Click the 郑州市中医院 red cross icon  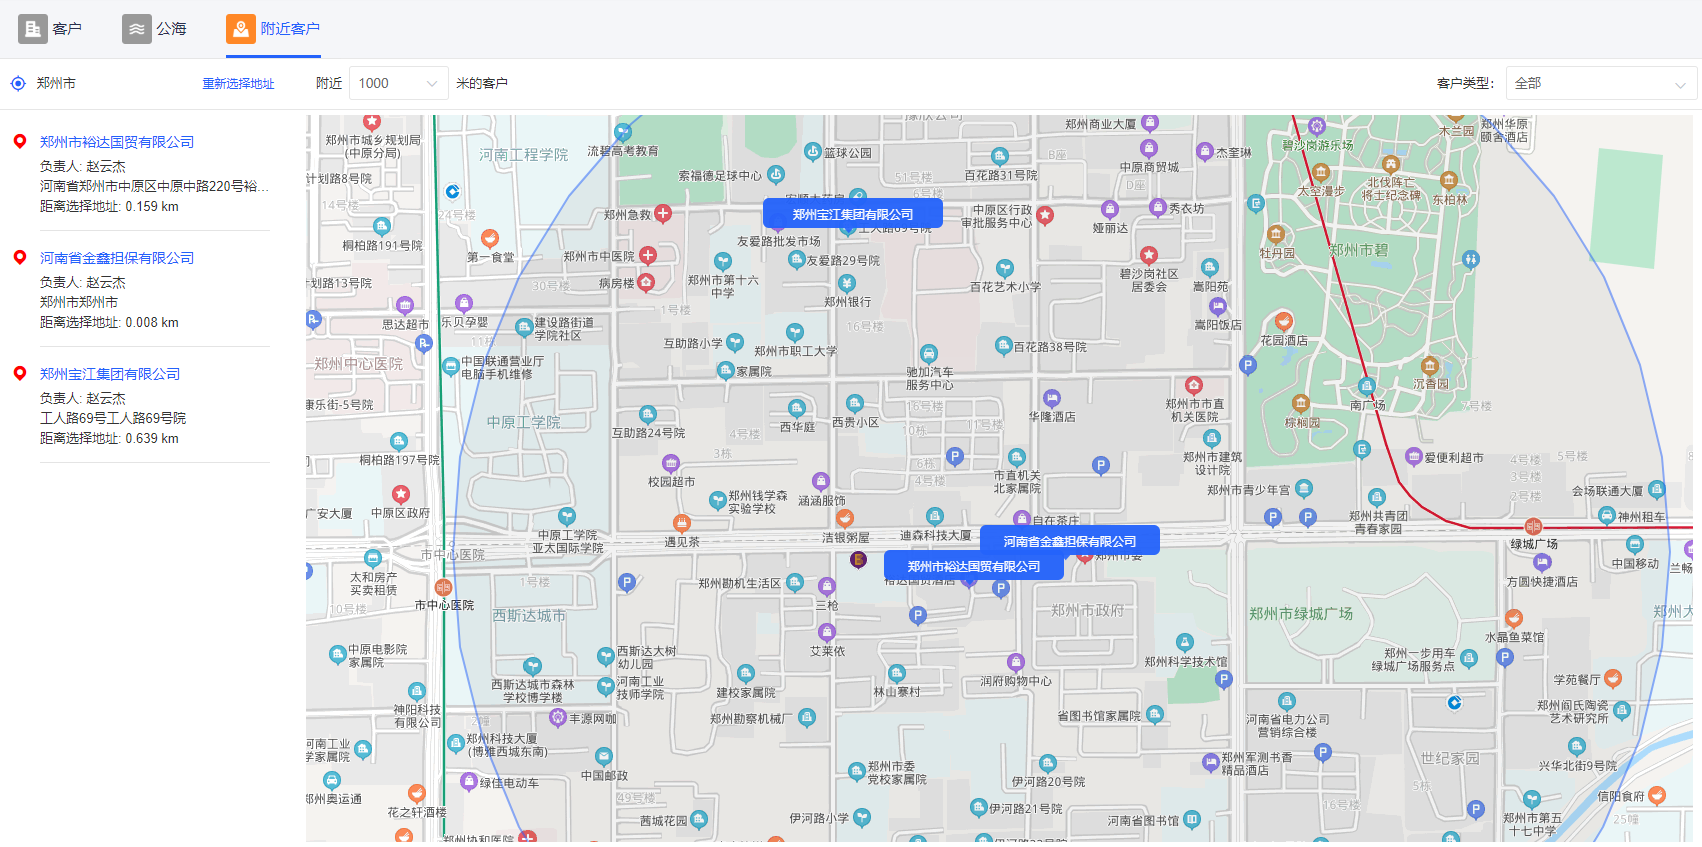pos(648,256)
